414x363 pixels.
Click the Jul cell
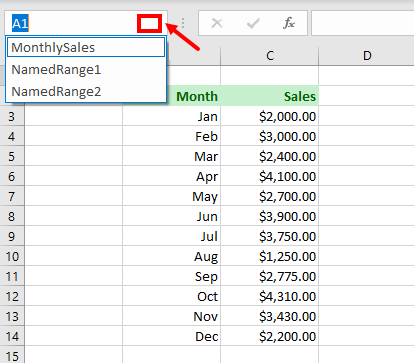coord(172,236)
